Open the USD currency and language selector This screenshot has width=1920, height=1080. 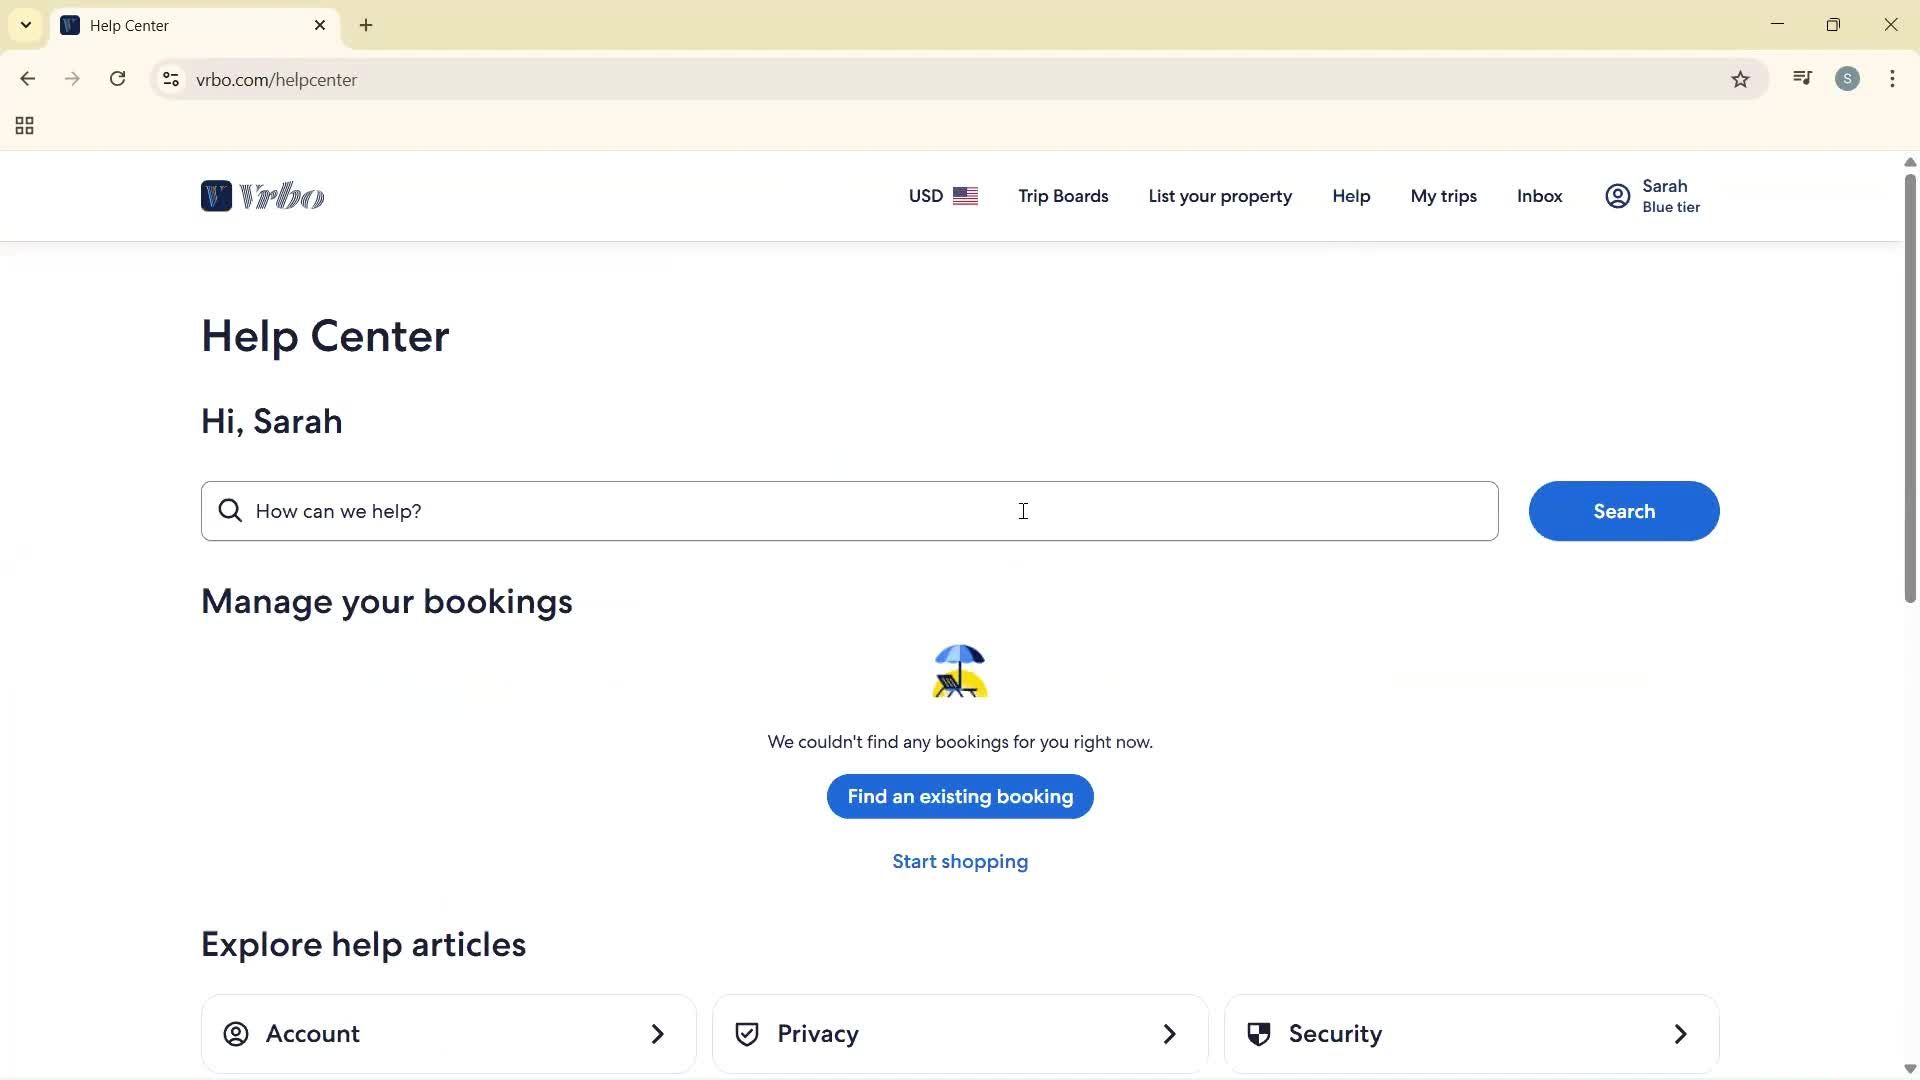[941, 195]
